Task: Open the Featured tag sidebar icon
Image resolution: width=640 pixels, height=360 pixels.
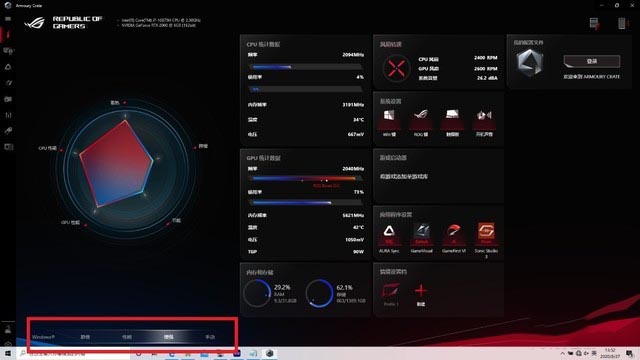Action: tap(8, 131)
